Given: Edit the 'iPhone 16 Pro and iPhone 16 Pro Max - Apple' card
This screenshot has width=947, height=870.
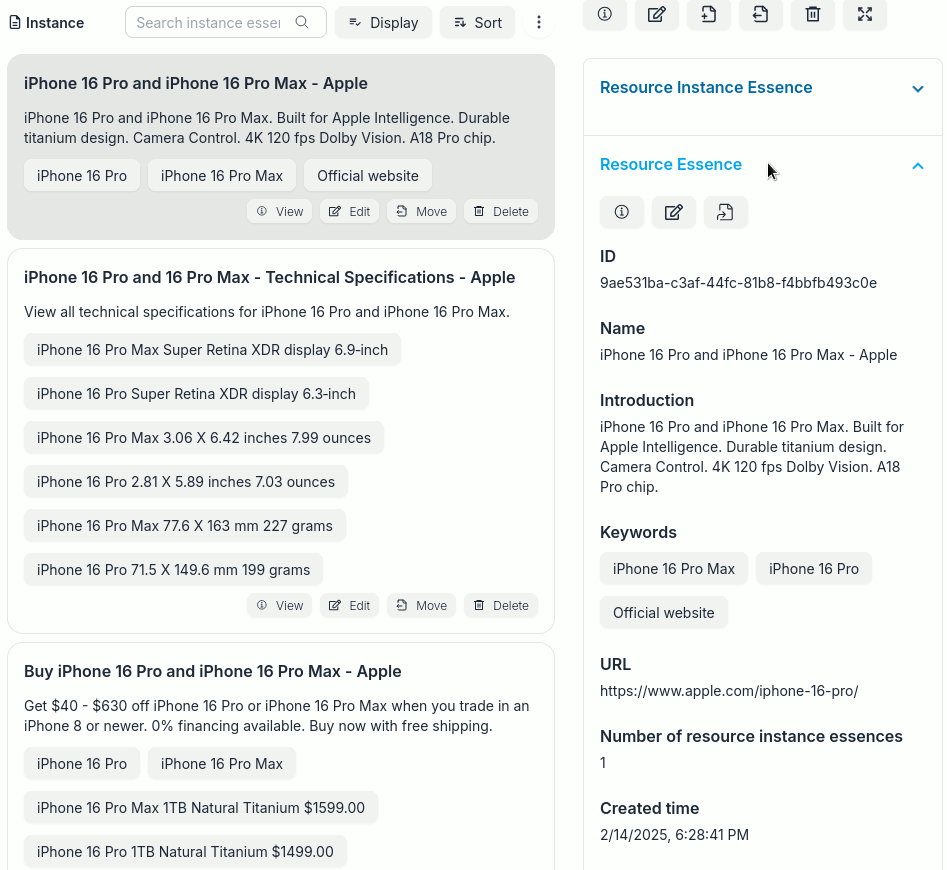Looking at the screenshot, I should 350,211.
